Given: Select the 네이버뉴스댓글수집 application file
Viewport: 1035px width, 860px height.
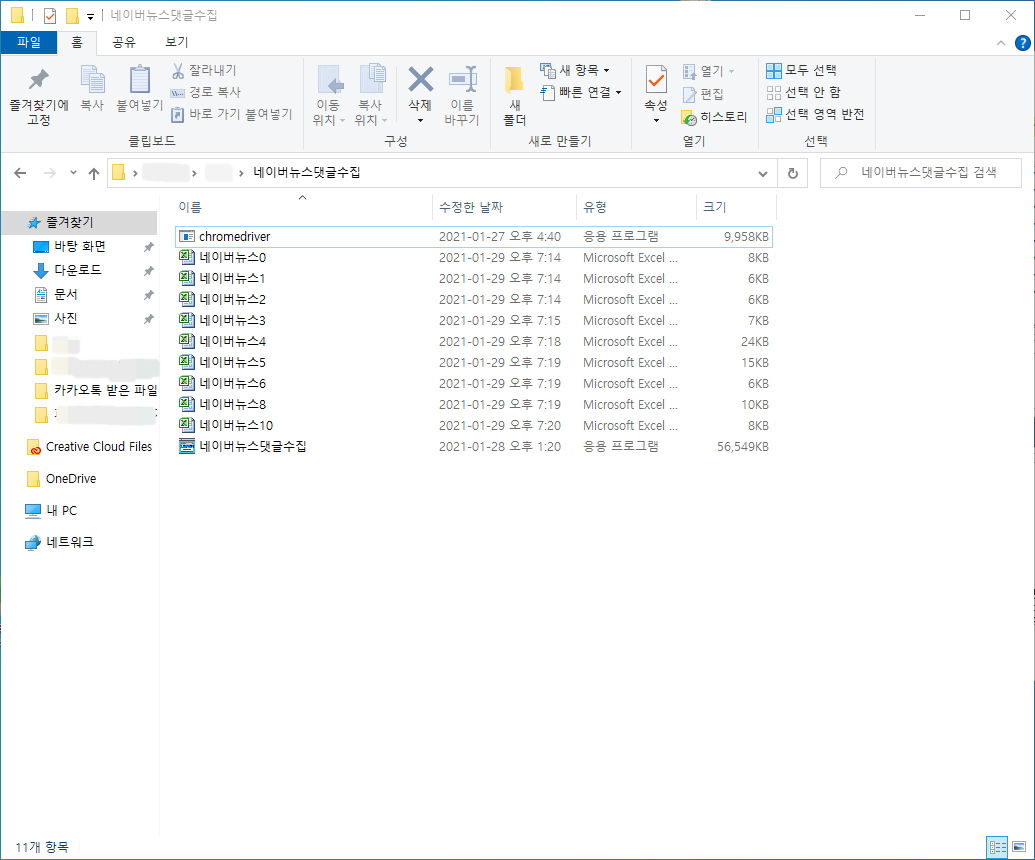Looking at the screenshot, I should (474, 447).
